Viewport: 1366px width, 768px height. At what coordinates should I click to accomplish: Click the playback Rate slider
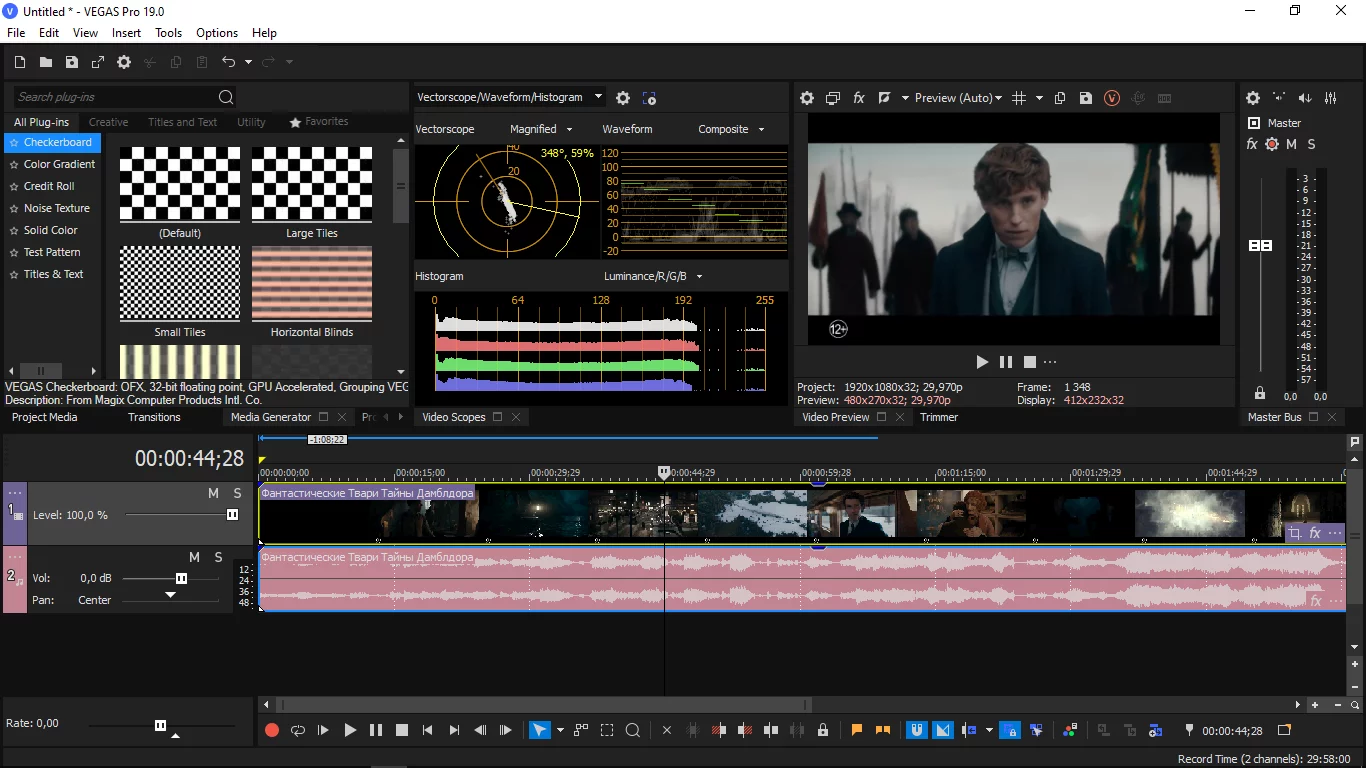point(160,725)
